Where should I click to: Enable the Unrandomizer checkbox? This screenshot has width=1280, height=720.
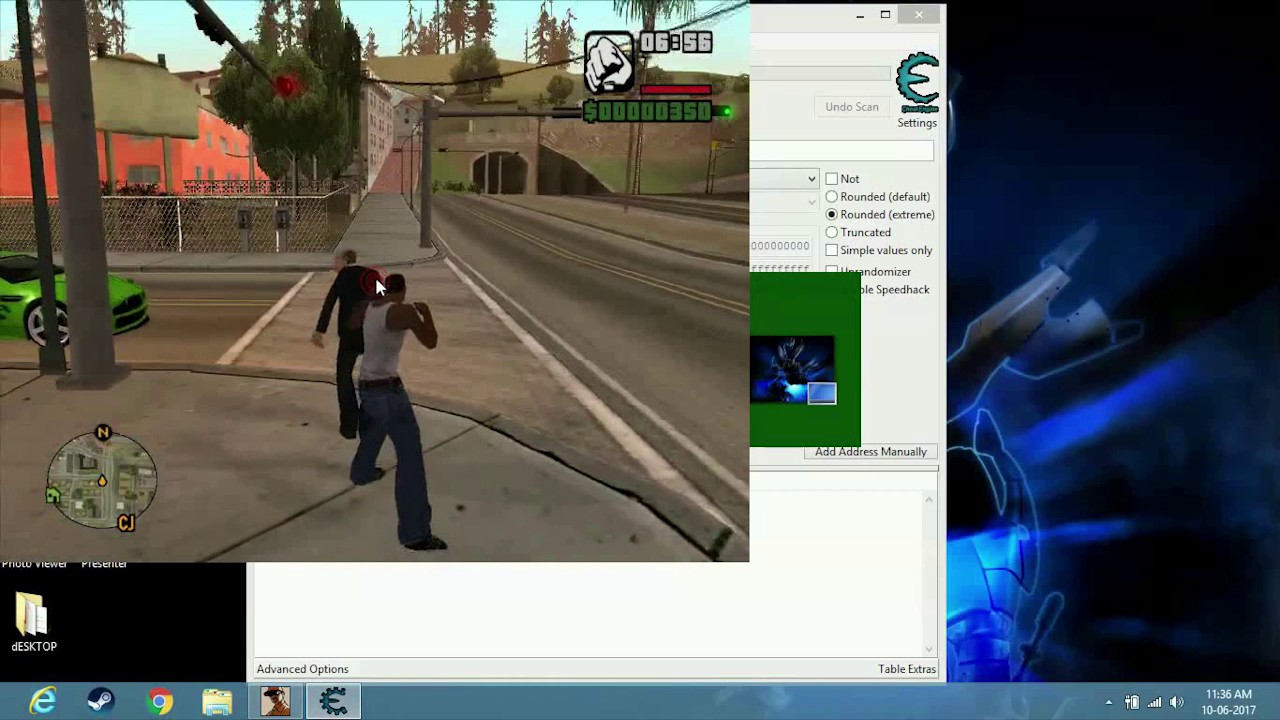[831, 270]
